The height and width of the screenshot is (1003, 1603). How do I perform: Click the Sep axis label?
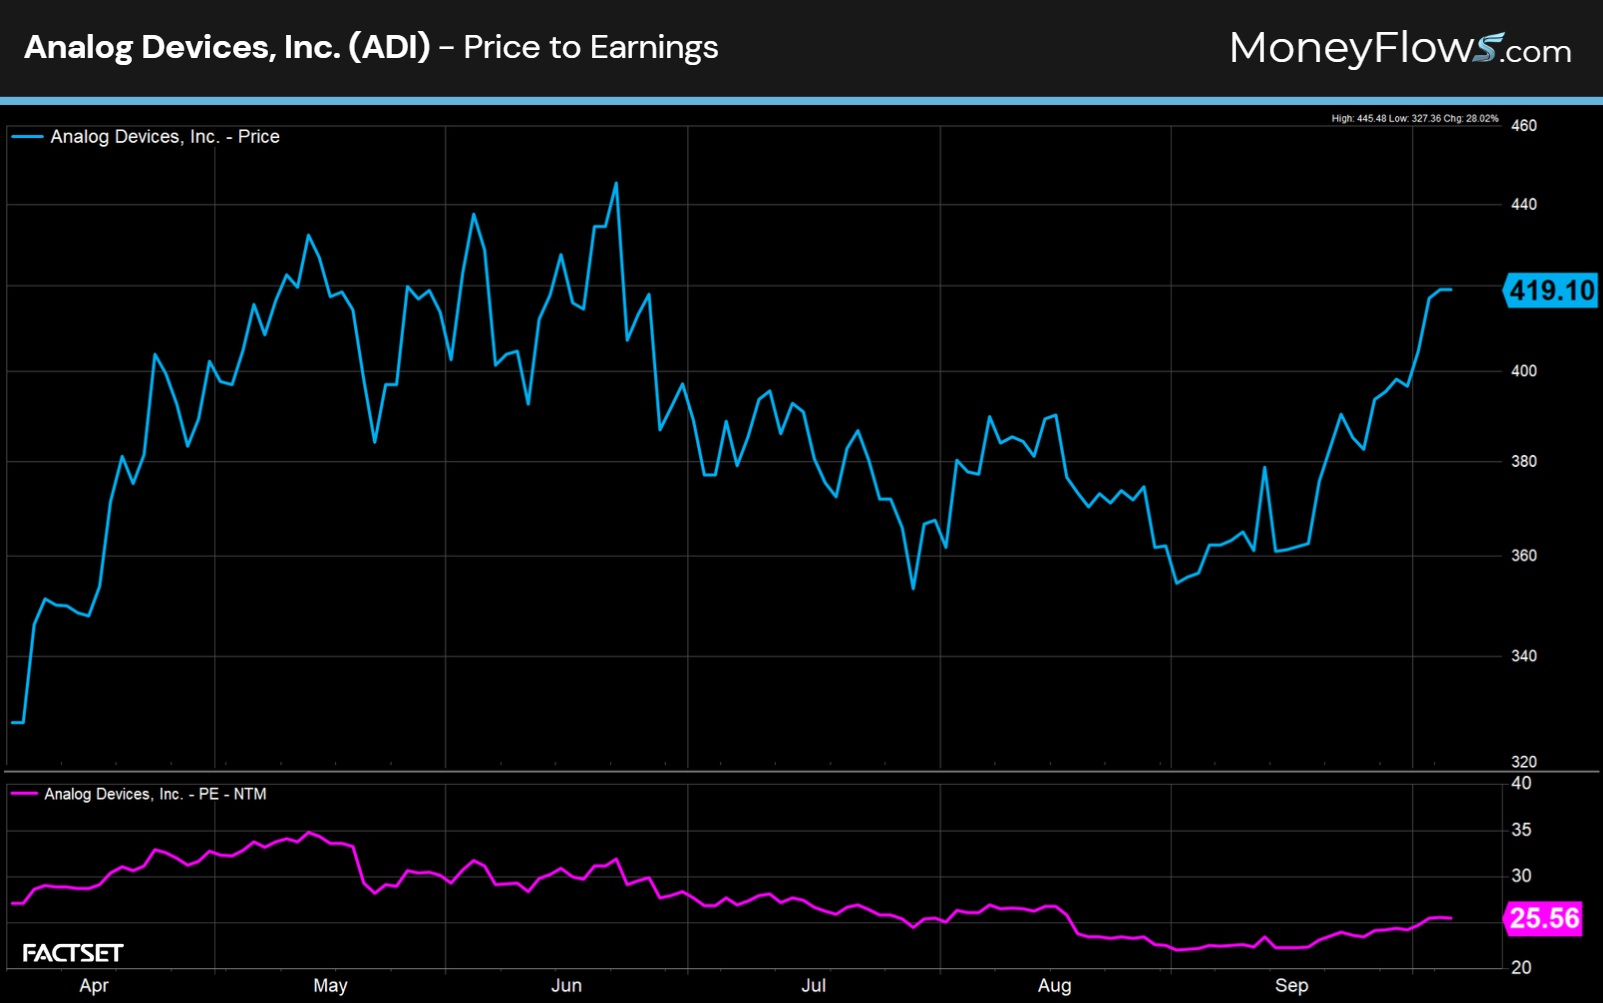pos(1291,985)
